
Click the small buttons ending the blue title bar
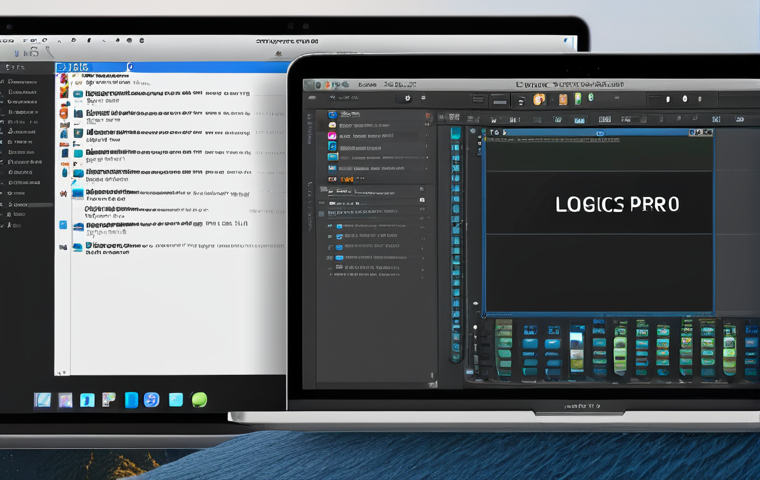click(701, 132)
